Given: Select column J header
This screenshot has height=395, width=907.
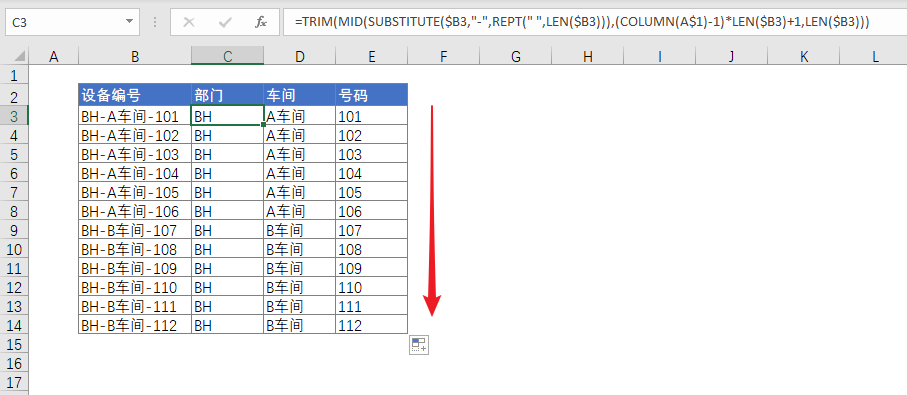Looking at the screenshot, I should (x=731, y=56).
